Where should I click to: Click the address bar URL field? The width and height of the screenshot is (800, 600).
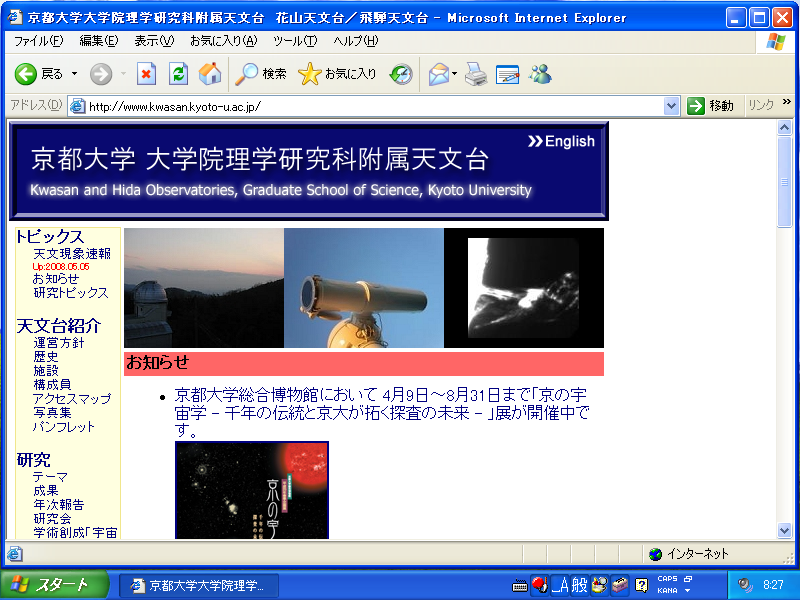[x=375, y=106]
